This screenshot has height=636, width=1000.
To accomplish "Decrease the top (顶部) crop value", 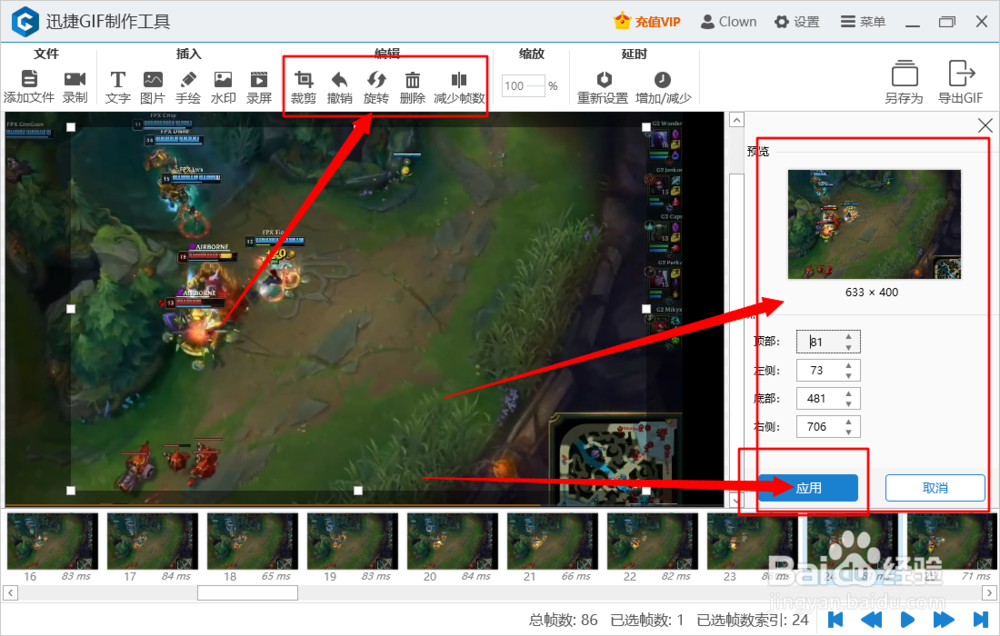I will [849, 348].
